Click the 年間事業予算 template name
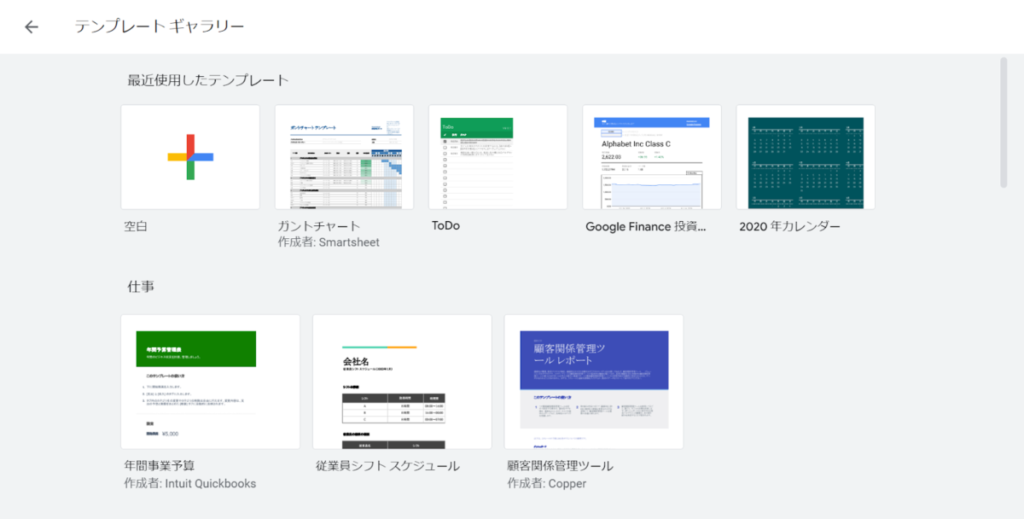 pyautogui.click(x=159, y=466)
